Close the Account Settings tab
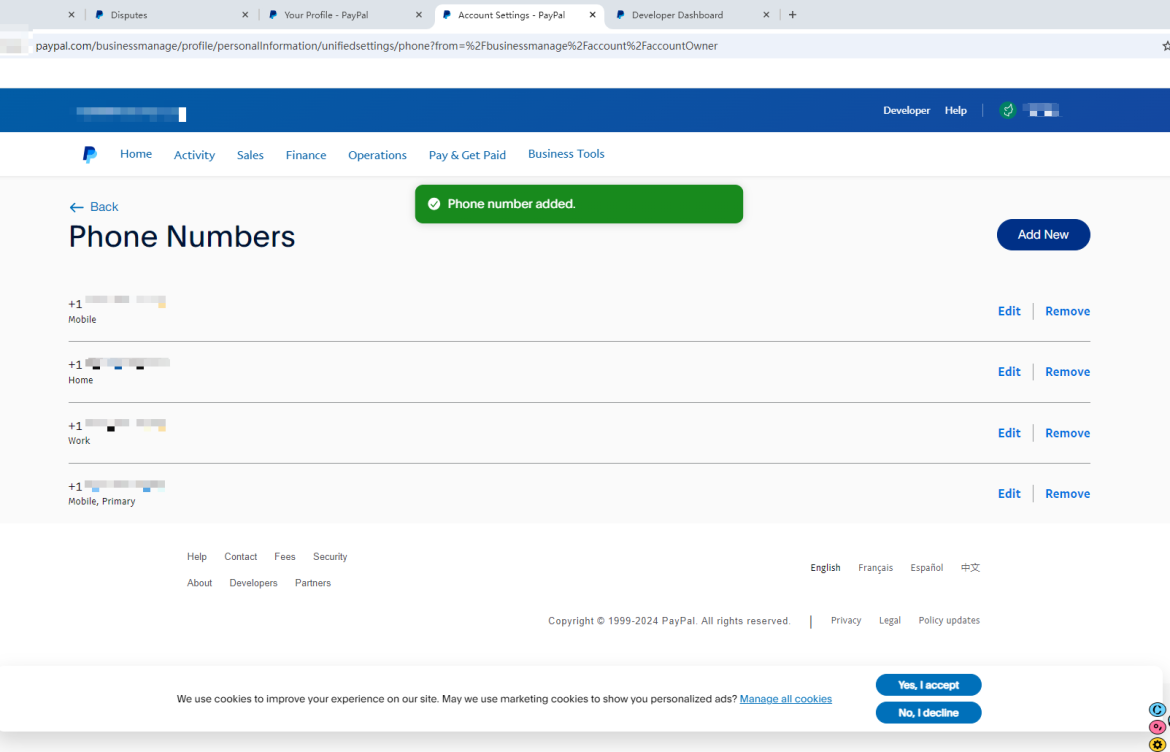Screen dimensions: 1170x752 [593, 15]
